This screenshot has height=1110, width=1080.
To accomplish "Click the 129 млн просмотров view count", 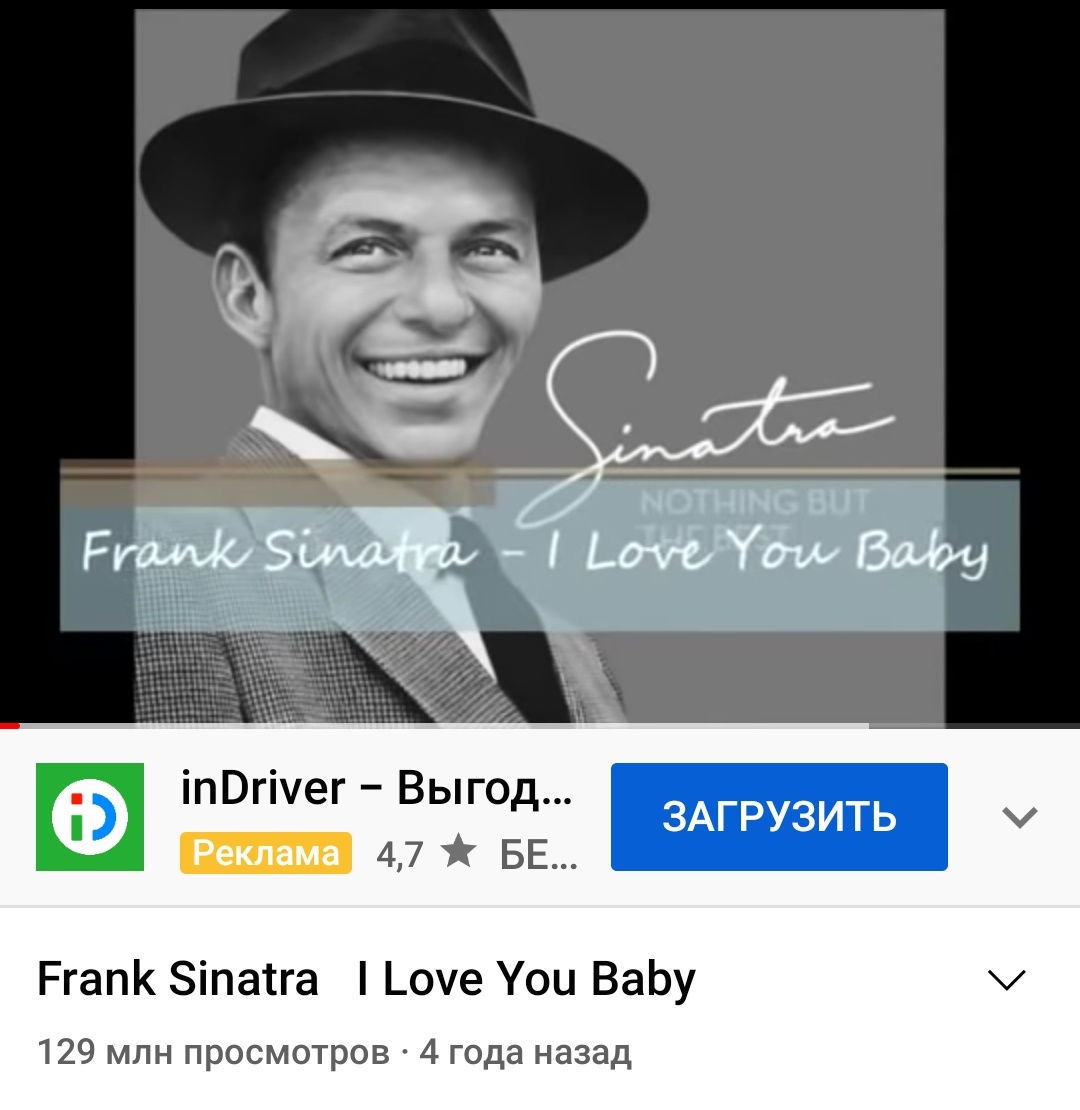I will click(x=213, y=1052).
